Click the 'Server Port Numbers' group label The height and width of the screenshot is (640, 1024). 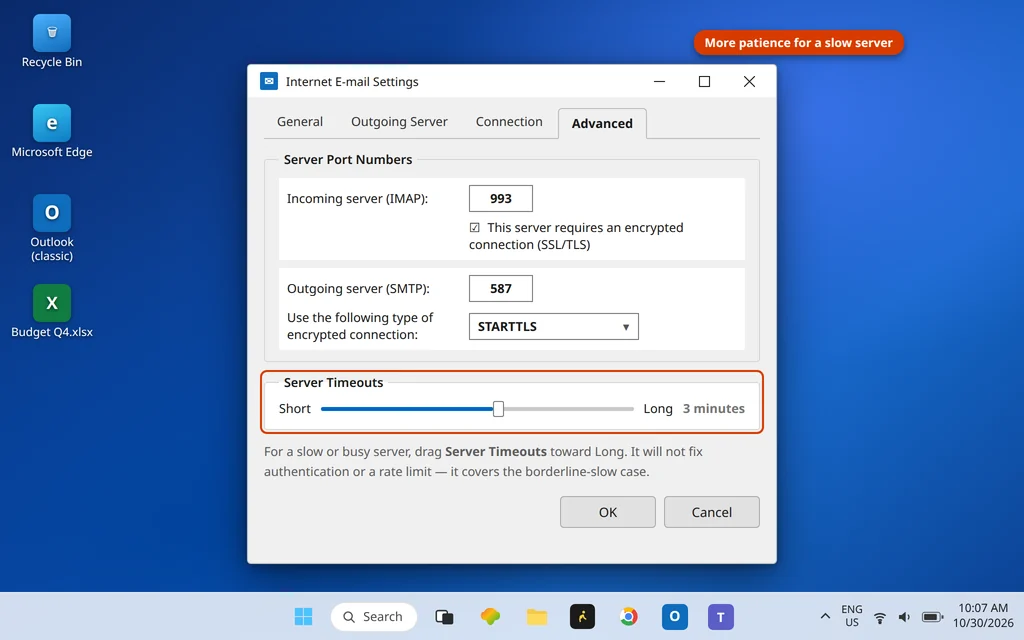pos(348,159)
